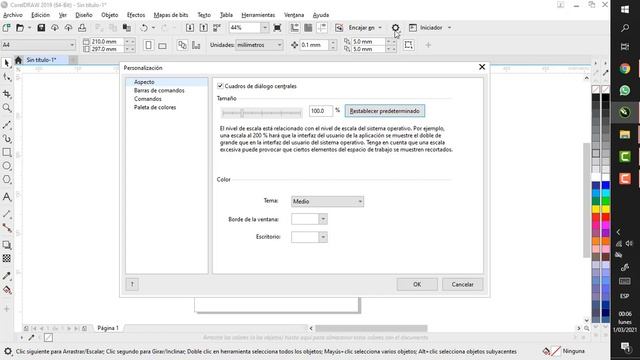Screen dimensions: 640x360
Task: Select the Text tool
Action: coord(7,197)
